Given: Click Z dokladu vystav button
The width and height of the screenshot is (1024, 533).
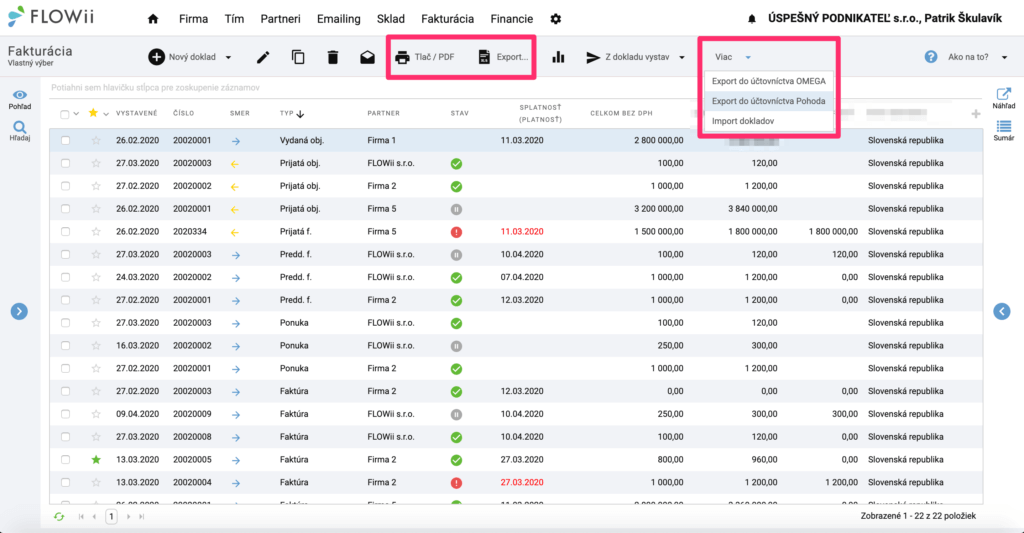Looking at the screenshot, I should coord(628,57).
